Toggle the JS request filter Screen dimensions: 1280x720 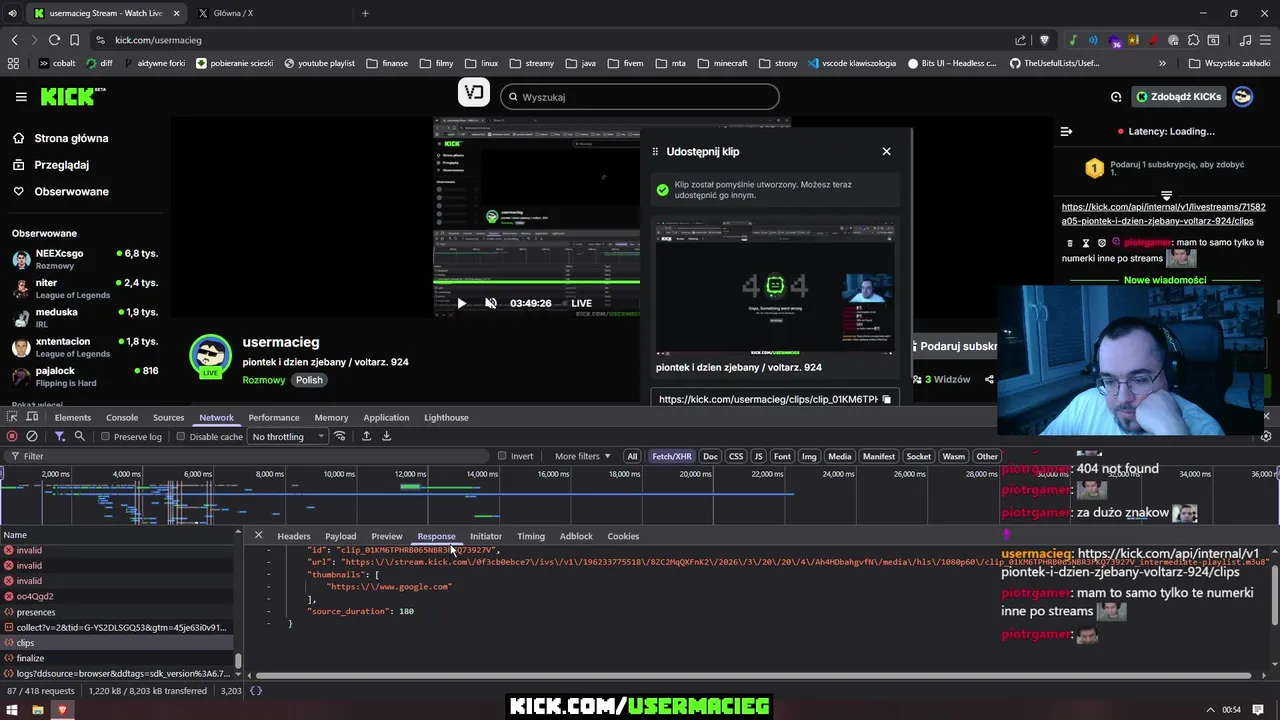758,456
